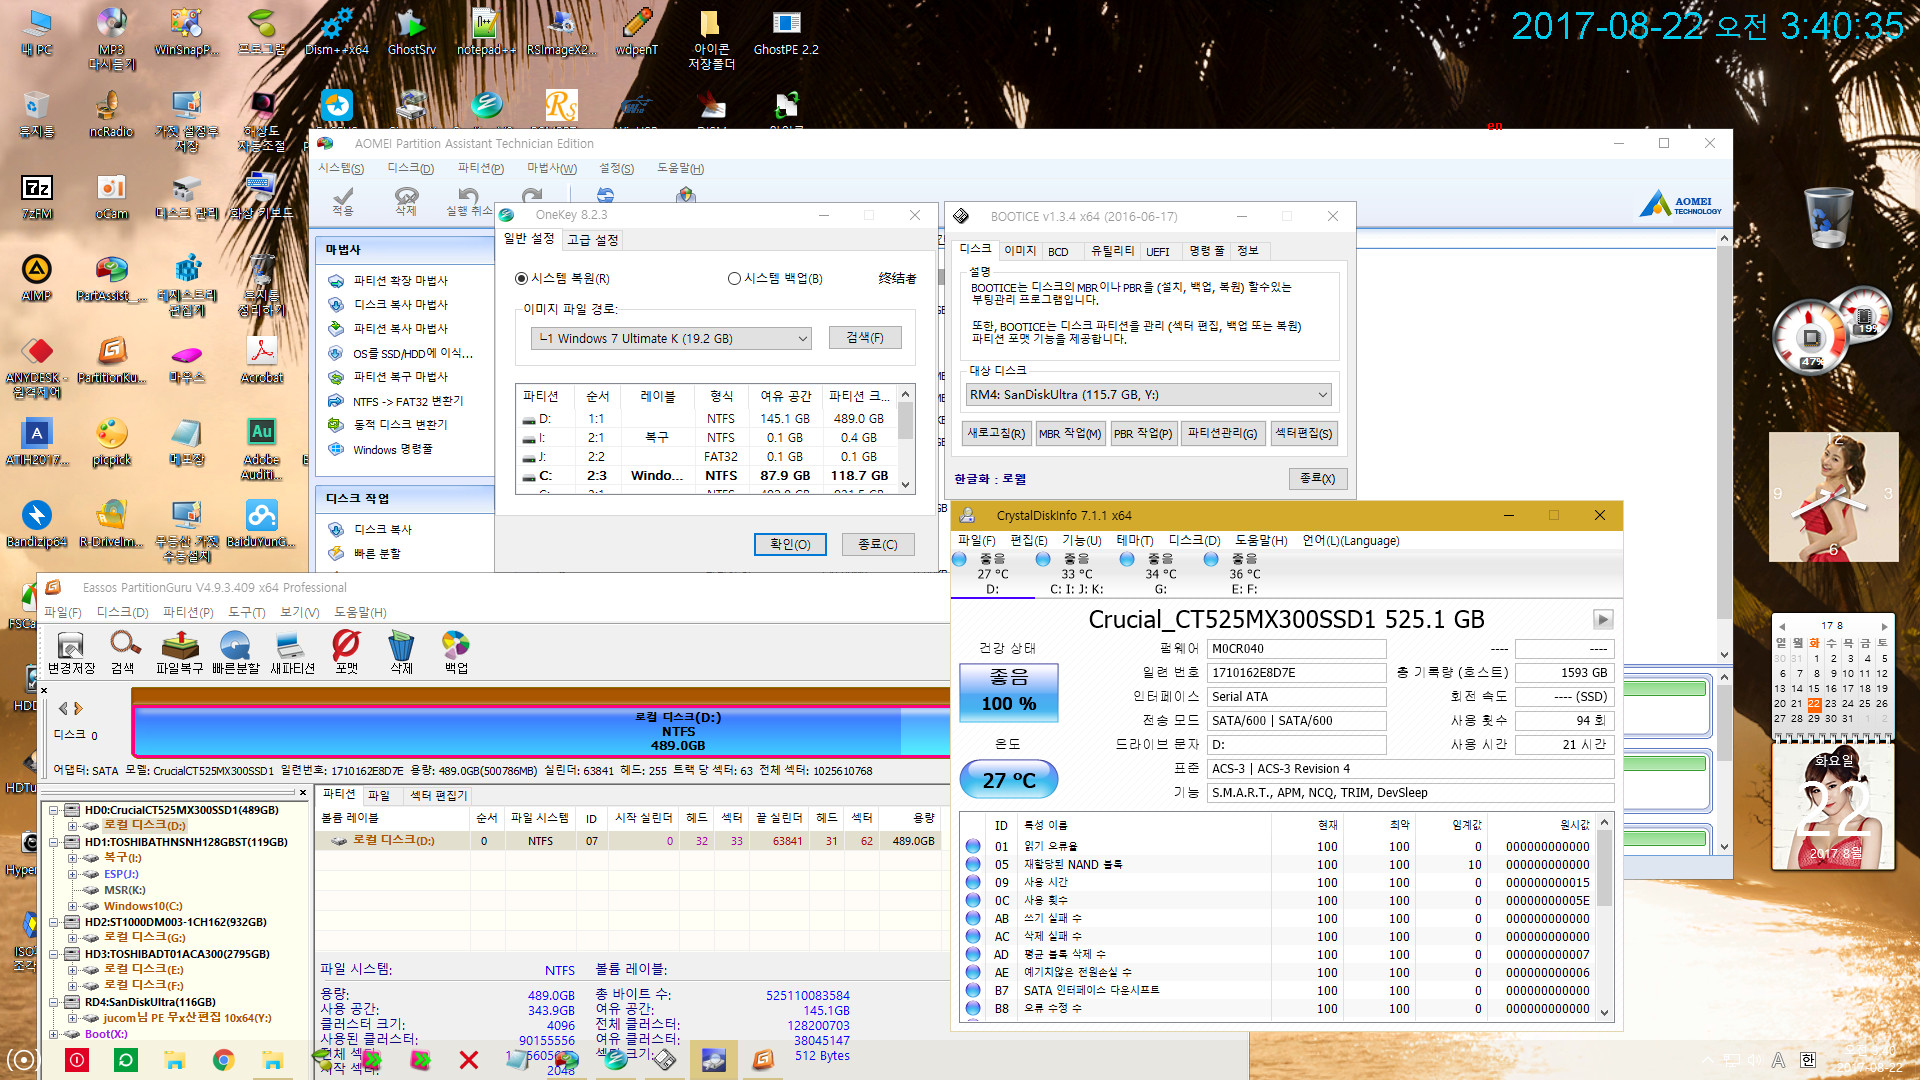Click the 섹터편집(S) button in BOOTICE

point(1303,433)
